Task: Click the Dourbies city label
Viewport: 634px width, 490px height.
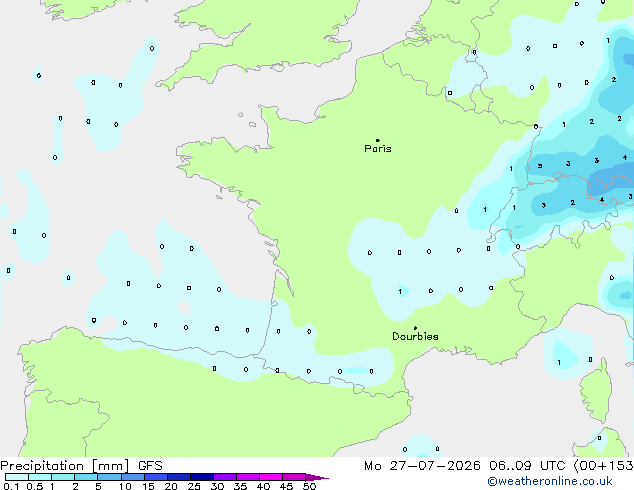Action: click(x=415, y=336)
